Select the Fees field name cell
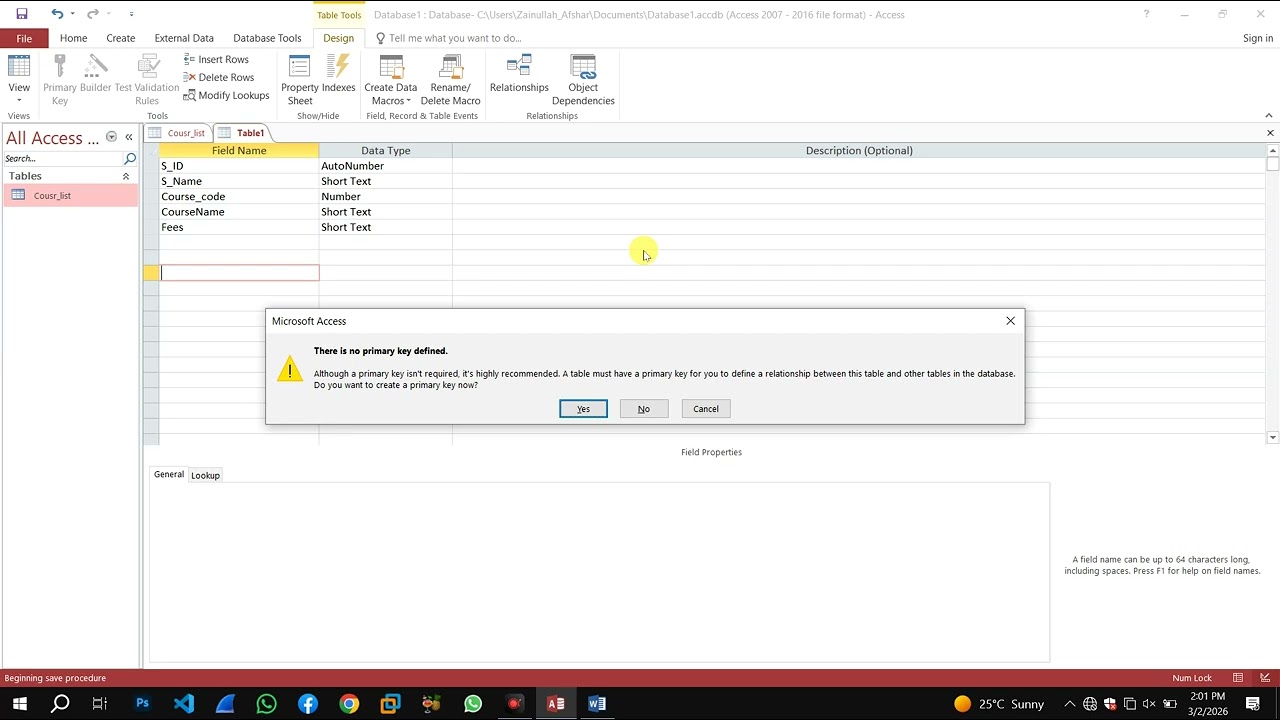 tap(239, 227)
